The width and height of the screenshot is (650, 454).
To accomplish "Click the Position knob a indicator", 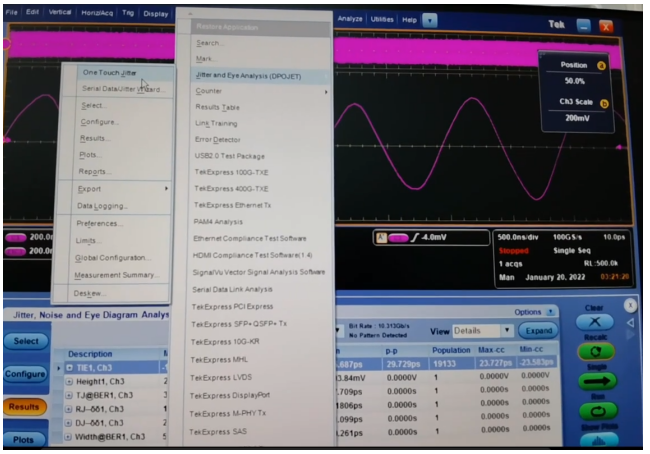I will 601,66.
